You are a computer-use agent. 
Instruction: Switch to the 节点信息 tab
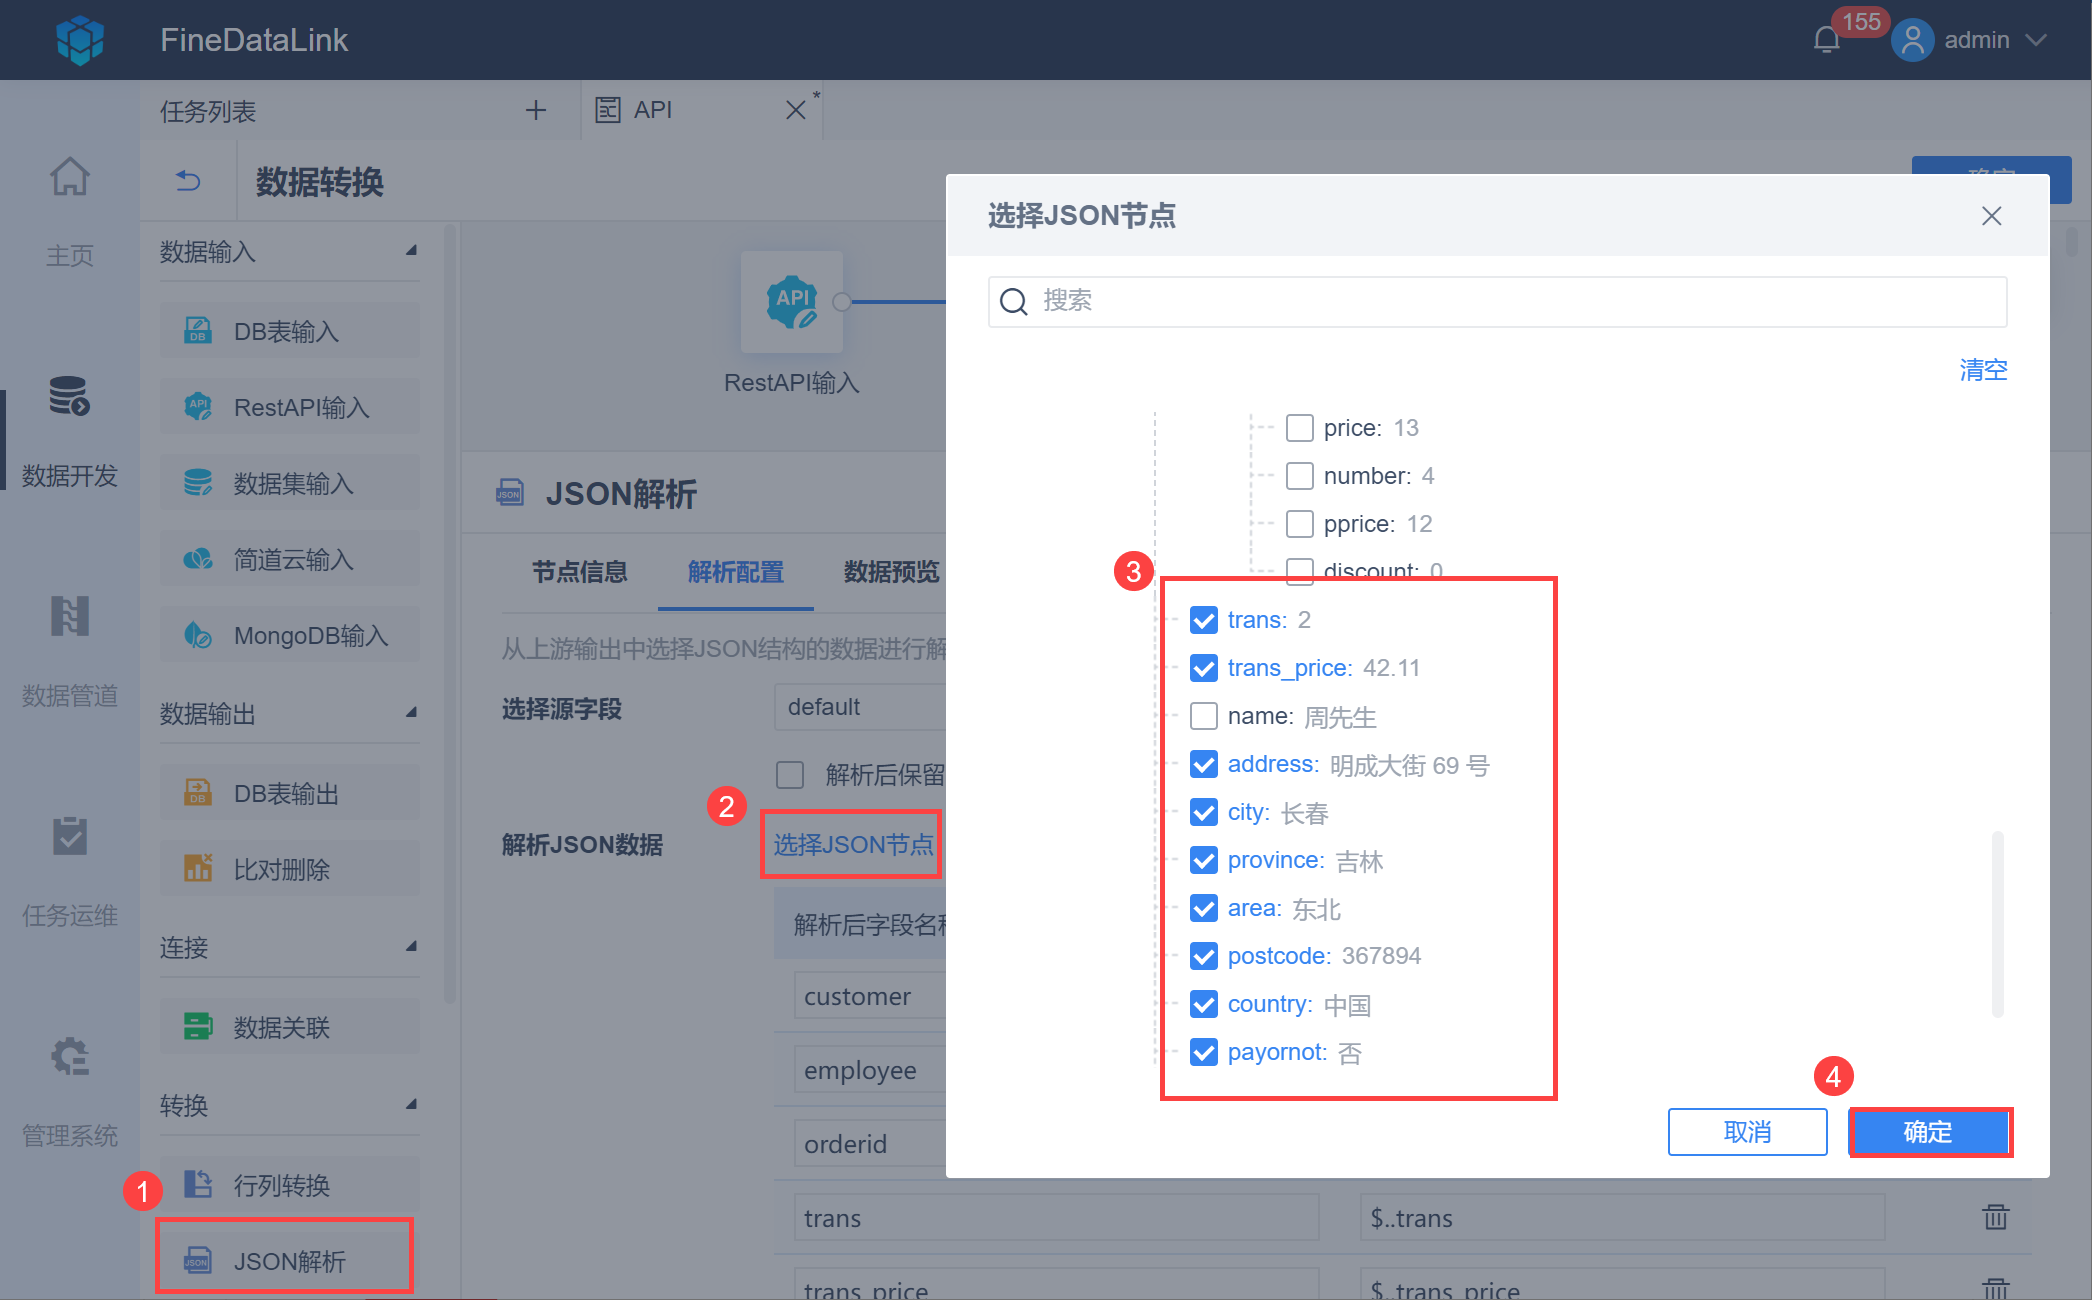click(x=580, y=572)
